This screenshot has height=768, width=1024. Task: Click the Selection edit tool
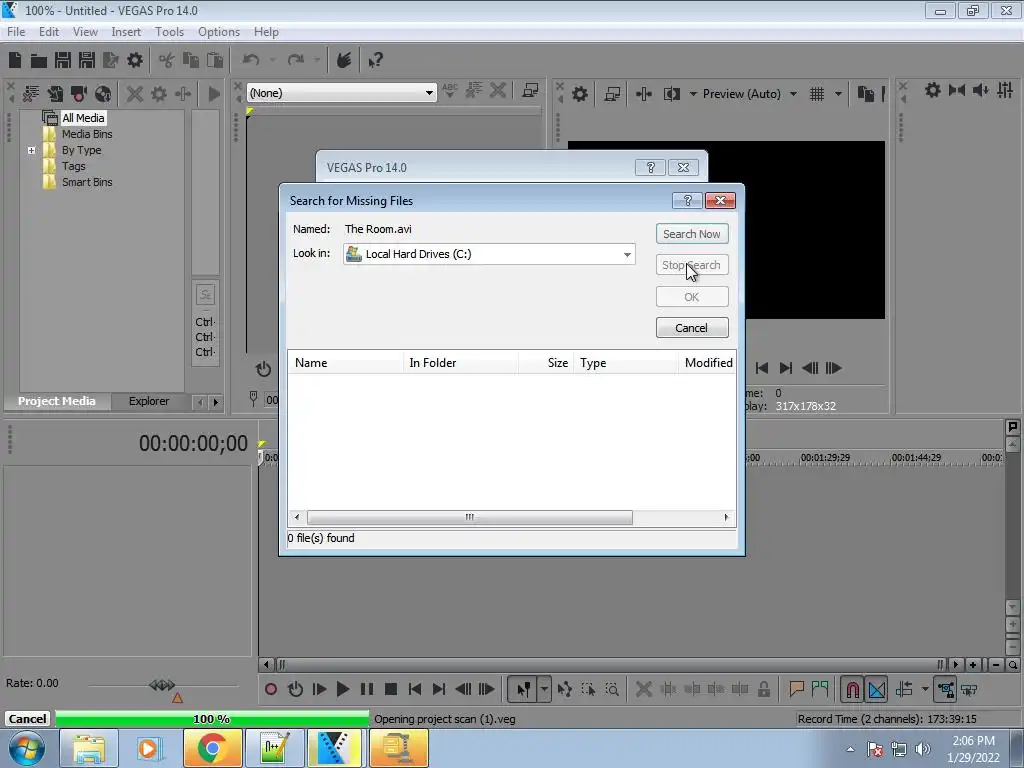588,689
